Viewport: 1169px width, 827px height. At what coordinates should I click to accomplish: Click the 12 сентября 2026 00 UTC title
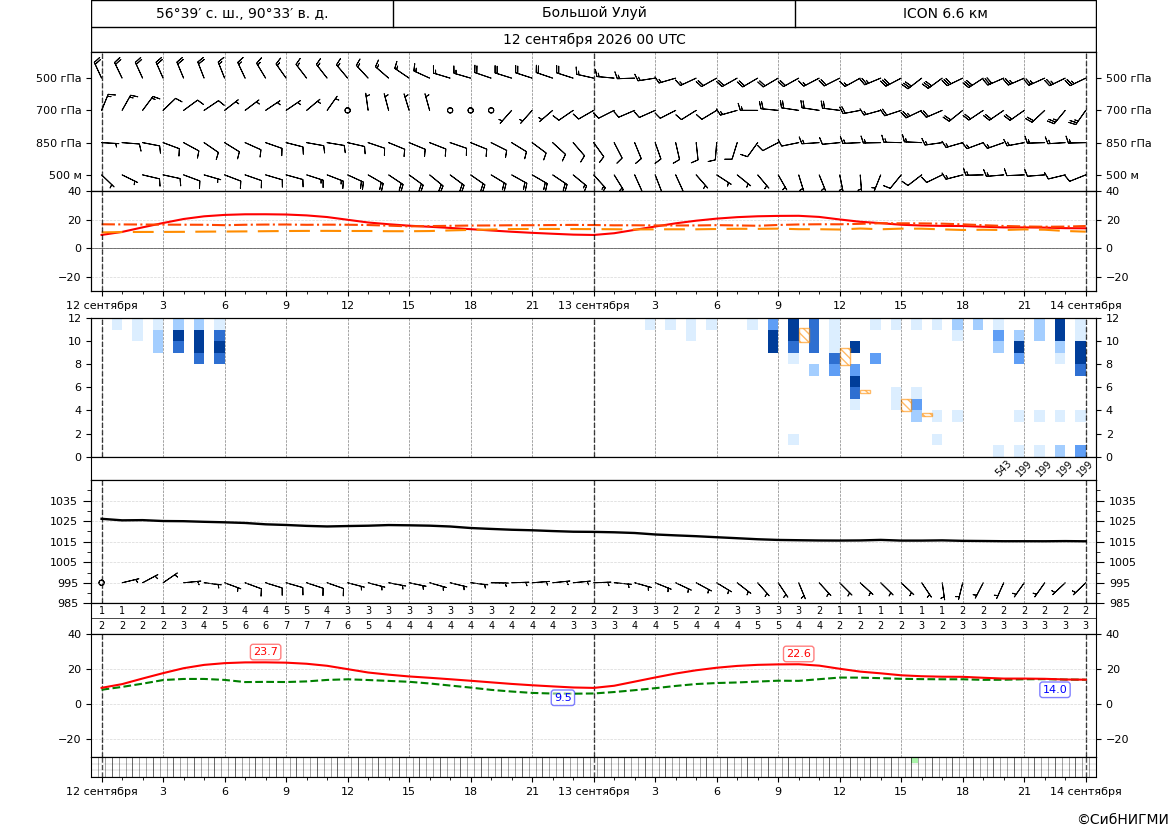pos(594,40)
